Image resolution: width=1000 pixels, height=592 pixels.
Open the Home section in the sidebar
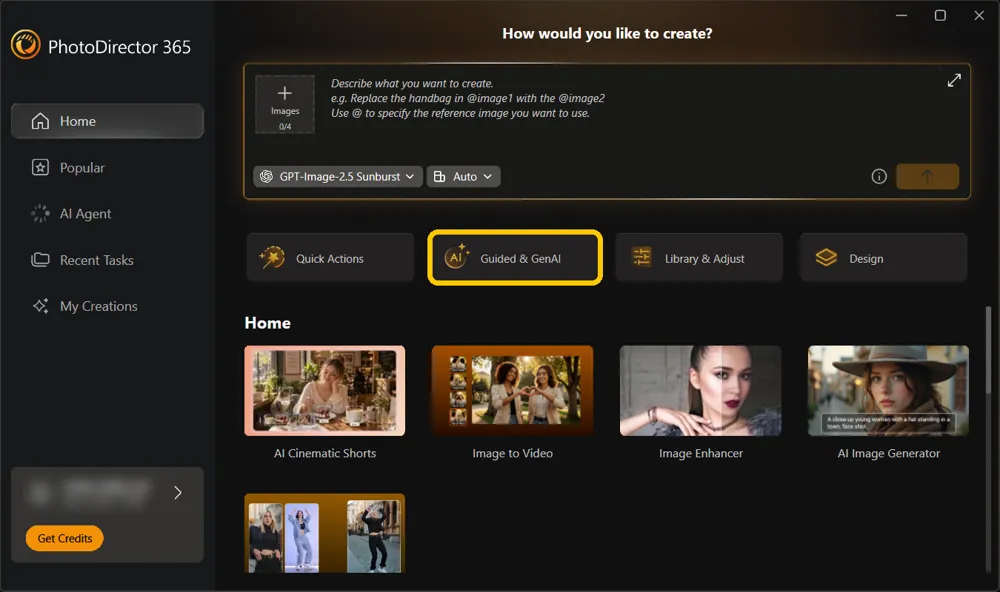(x=107, y=121)
